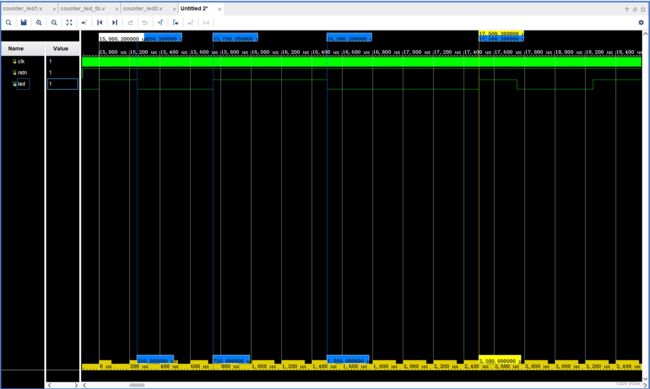The image size is (650, 389).
Task: Switch to the counter_led2.v tab
Action: (143, 8)
